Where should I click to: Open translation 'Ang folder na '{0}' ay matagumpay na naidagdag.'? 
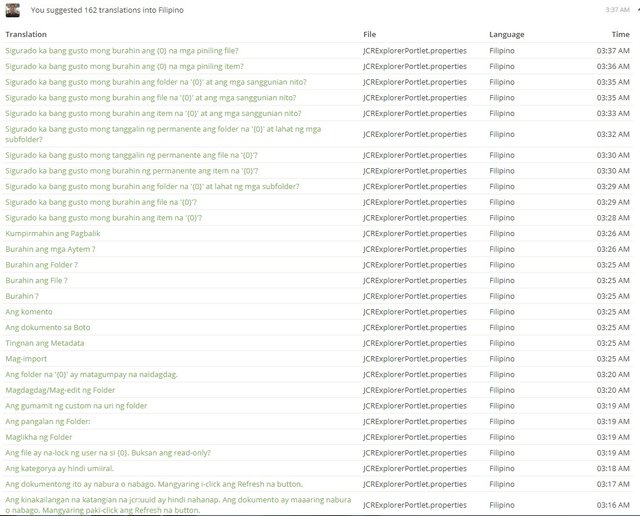tap(91, 374)
